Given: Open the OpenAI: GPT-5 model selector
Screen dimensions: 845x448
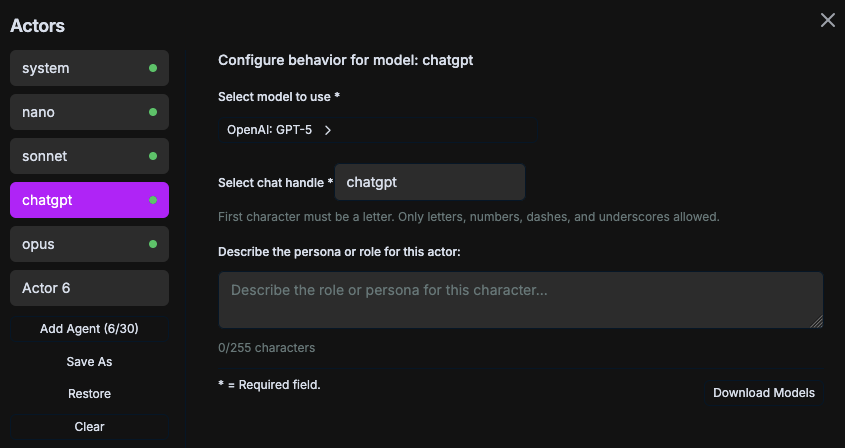Looking at the screenshot, I should tap(270, 130).
